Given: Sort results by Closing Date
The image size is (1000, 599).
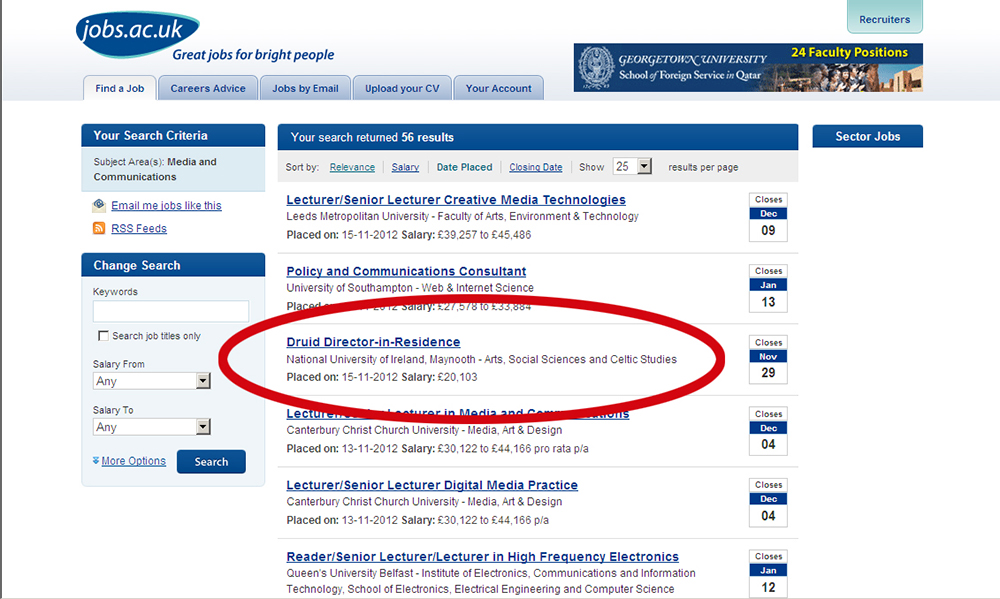Looking at the screenshot, I should click(x=536, y=167).
